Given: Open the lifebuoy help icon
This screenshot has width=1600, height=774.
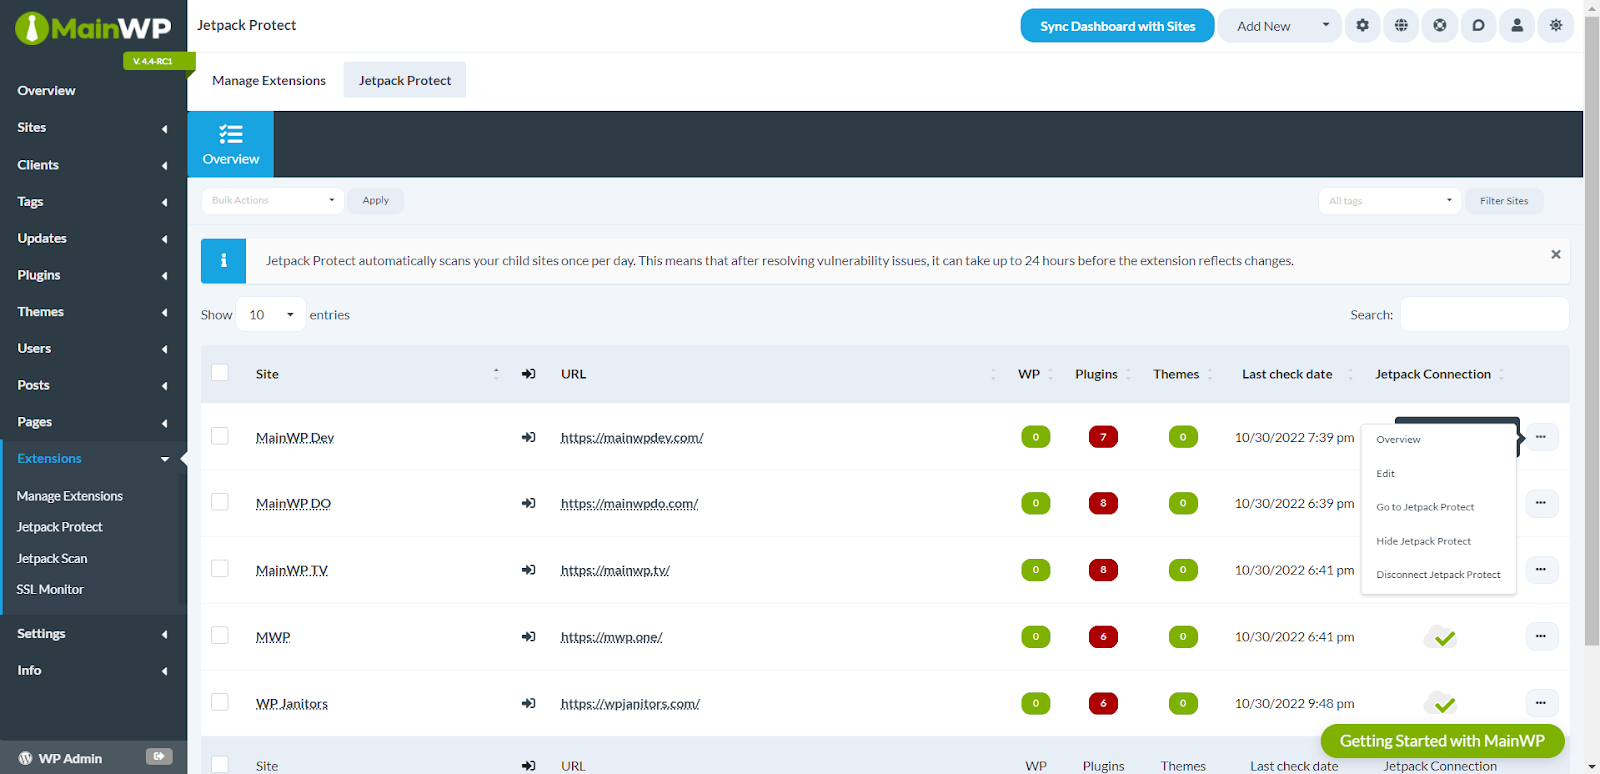Looking at the screenshot, I should [x=1440, y=26].
